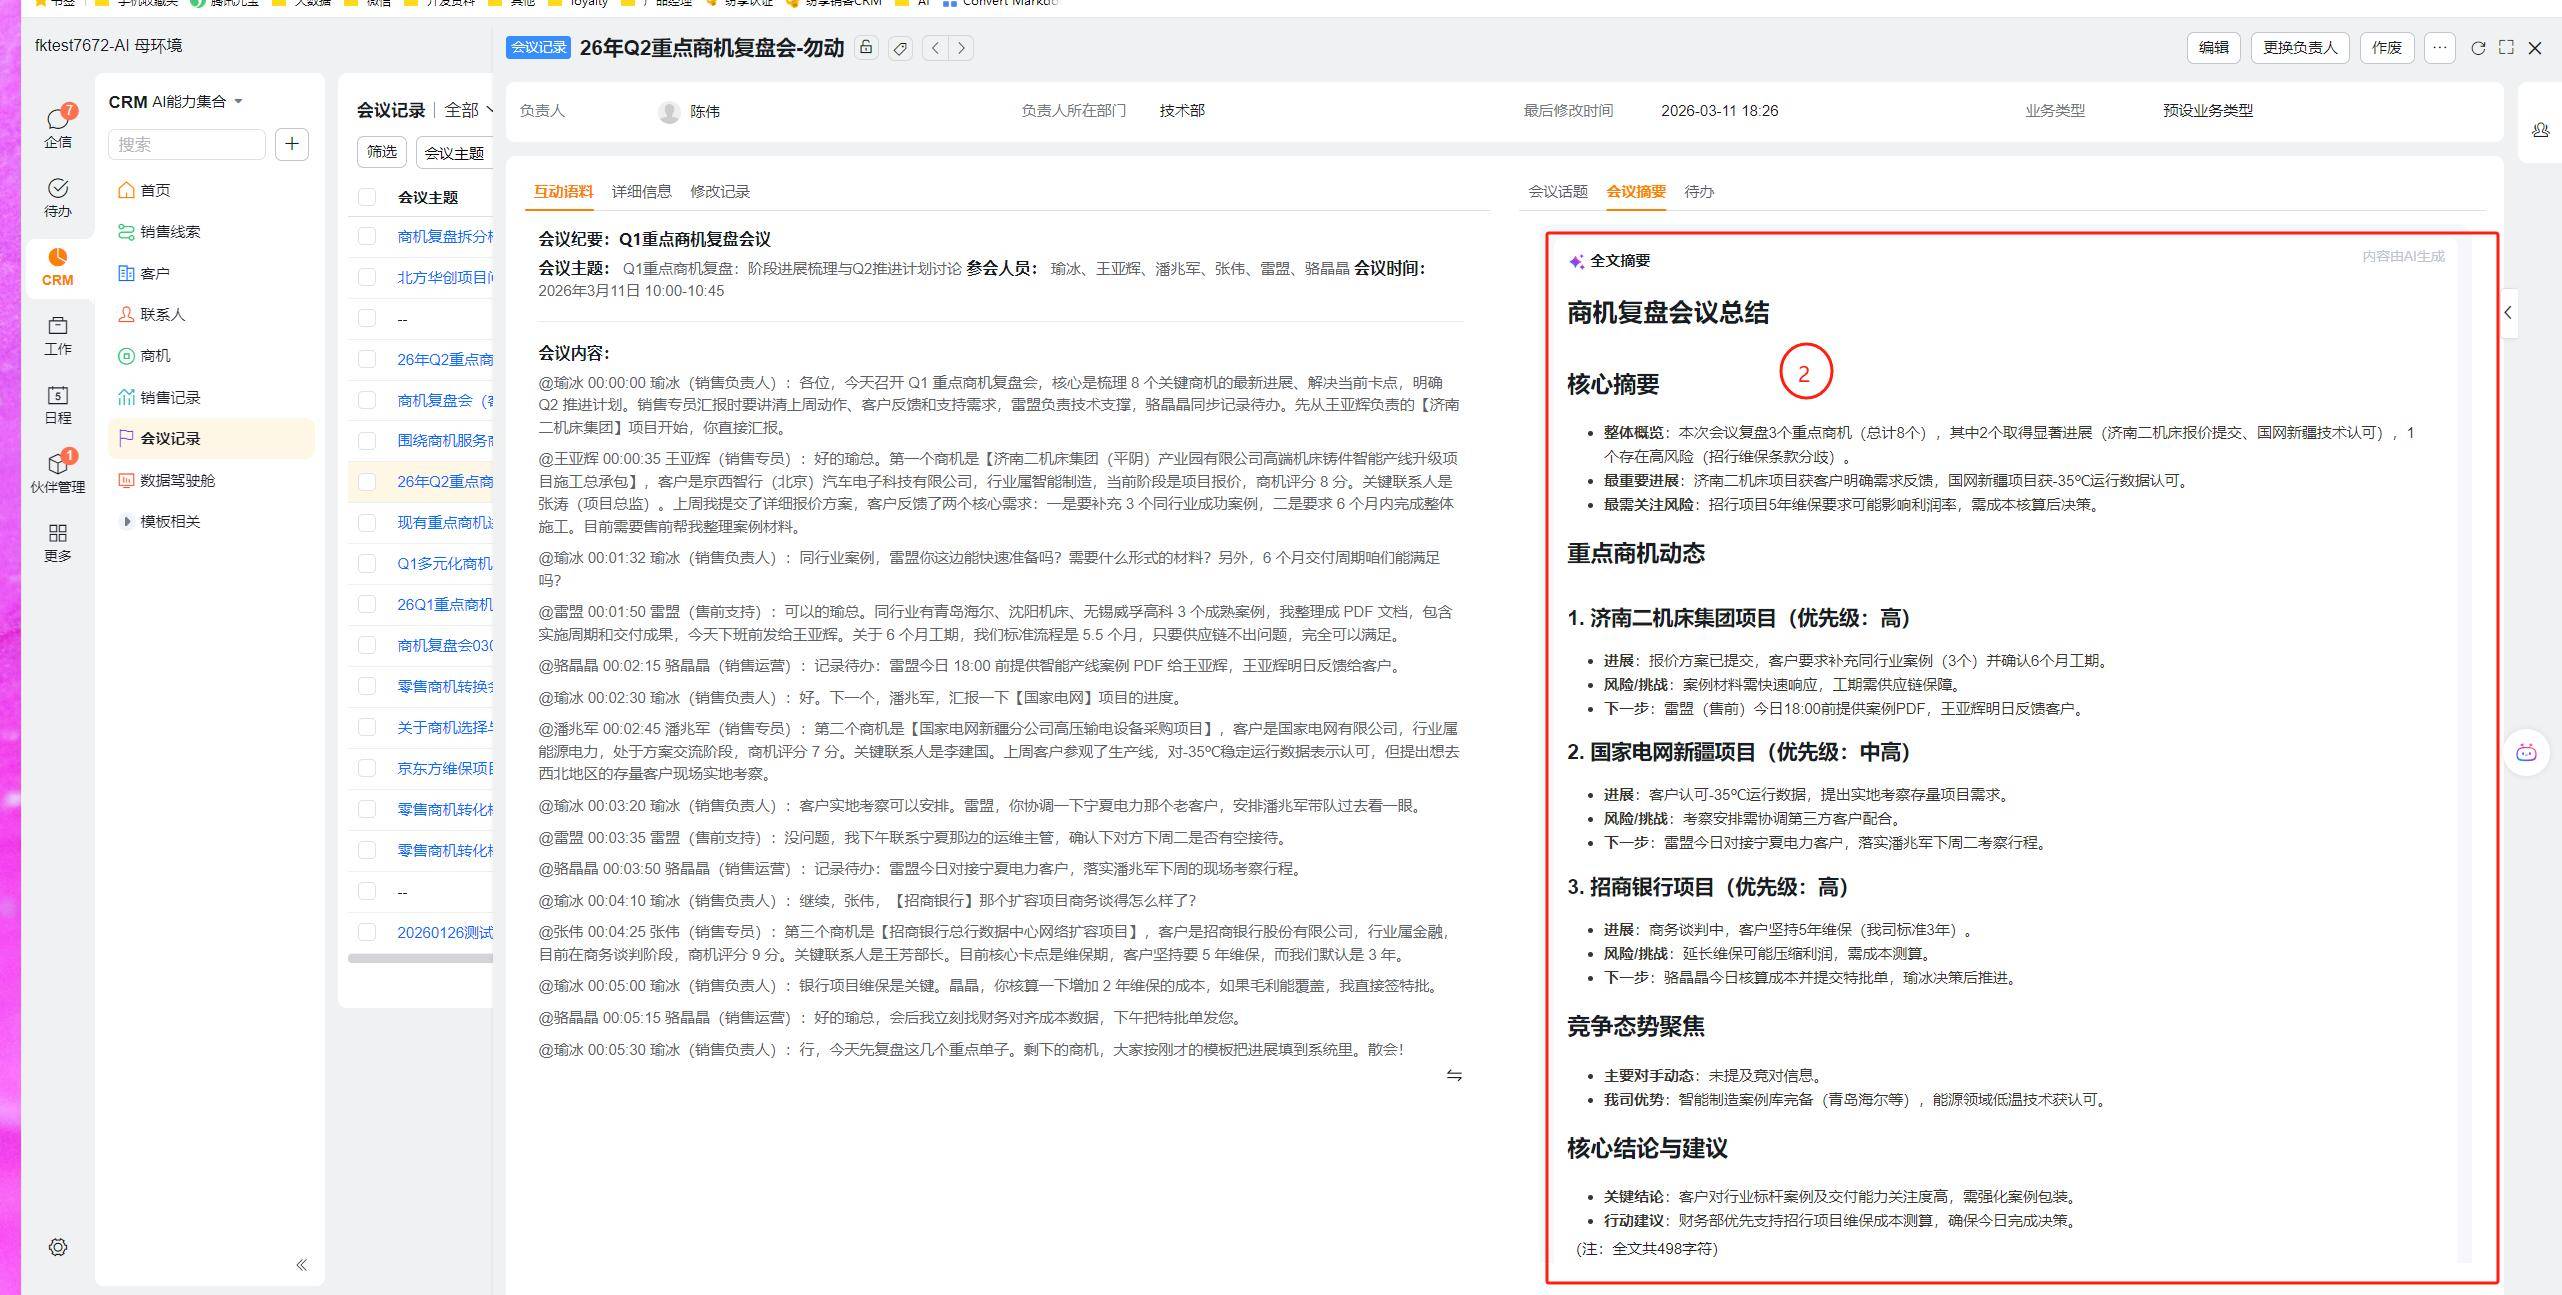Click the tag icon beside record title
The image size is (2562, 1295).
(900, 48)
